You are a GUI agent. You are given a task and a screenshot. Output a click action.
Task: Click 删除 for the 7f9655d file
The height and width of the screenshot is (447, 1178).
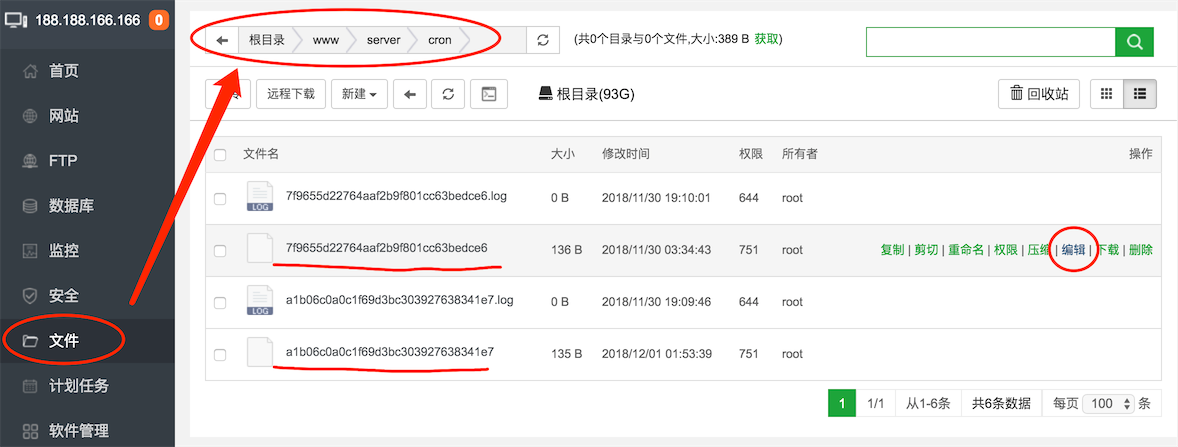point(1140,250)
